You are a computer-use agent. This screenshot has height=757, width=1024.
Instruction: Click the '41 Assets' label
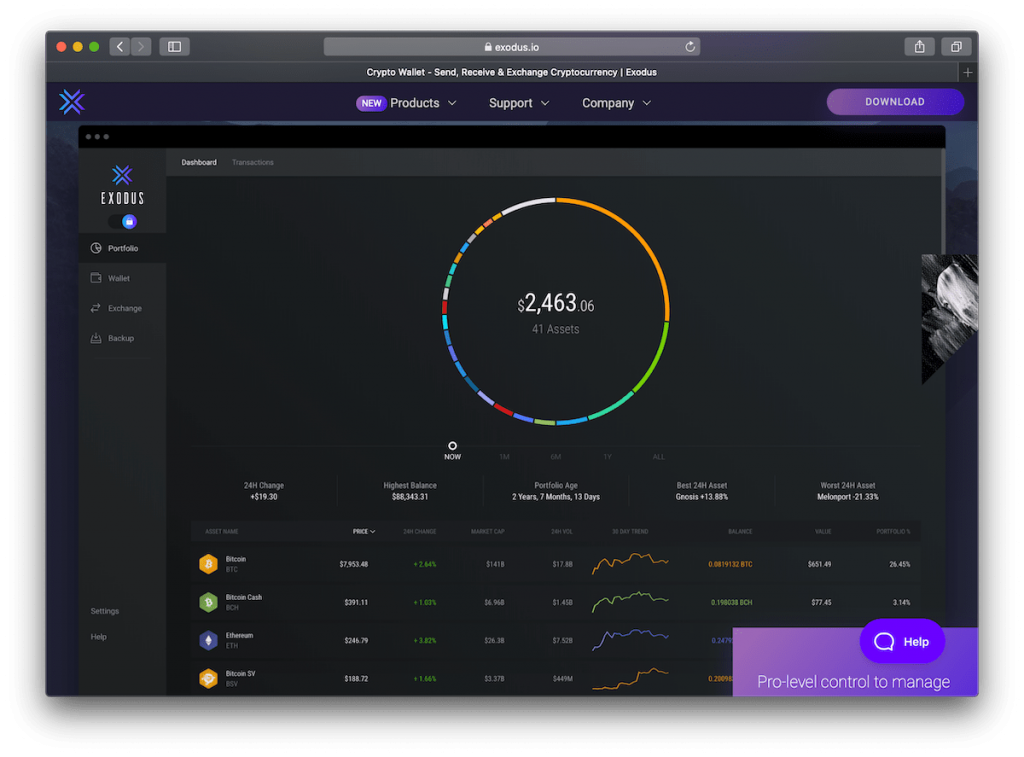(x=556, y=329)
